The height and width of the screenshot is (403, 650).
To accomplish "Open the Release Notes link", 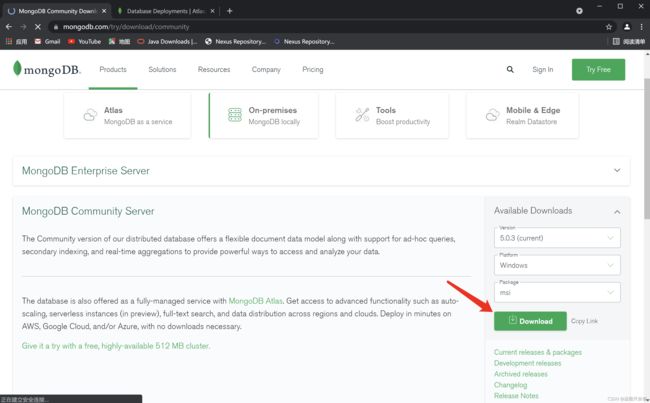I will tap(516, 396).
